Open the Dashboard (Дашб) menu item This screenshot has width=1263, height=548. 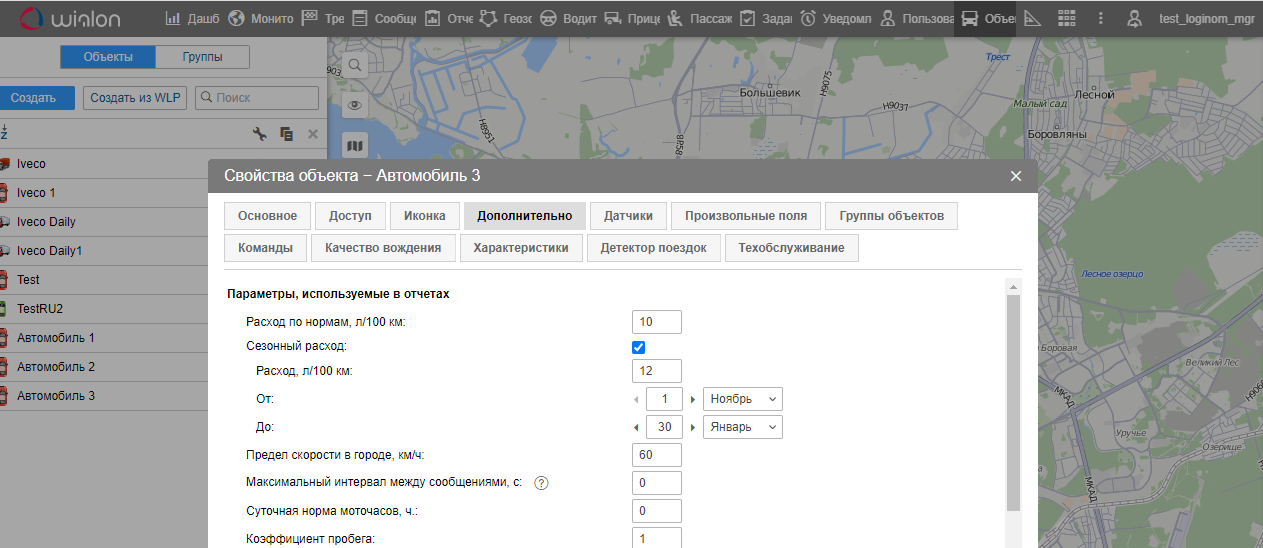(191, 18)
